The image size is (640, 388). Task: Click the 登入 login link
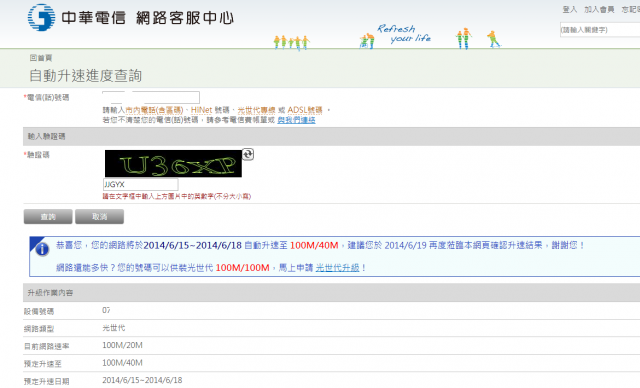pos(569,9)
